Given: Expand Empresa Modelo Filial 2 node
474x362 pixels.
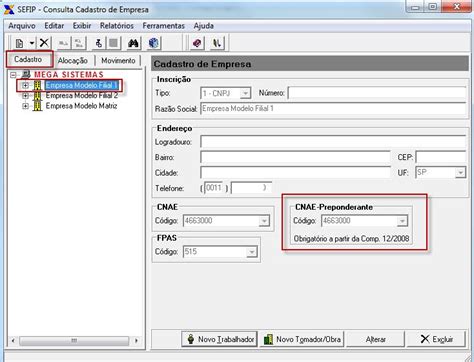Looking at the screenshot, I should [25, 96].
